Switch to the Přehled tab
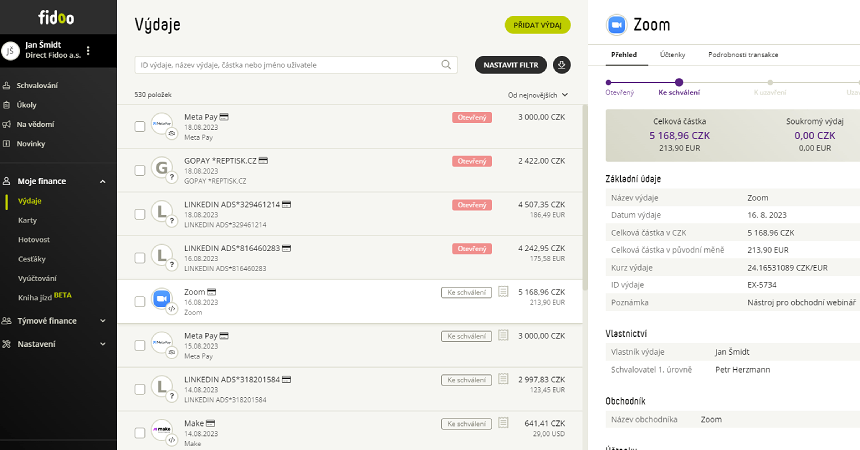The image size is (860, 450). 624,55
